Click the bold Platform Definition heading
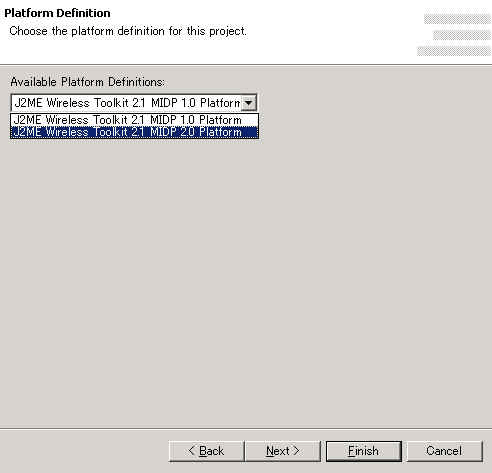The width and height of the screenshot is (492, 473). coord(57,13)
